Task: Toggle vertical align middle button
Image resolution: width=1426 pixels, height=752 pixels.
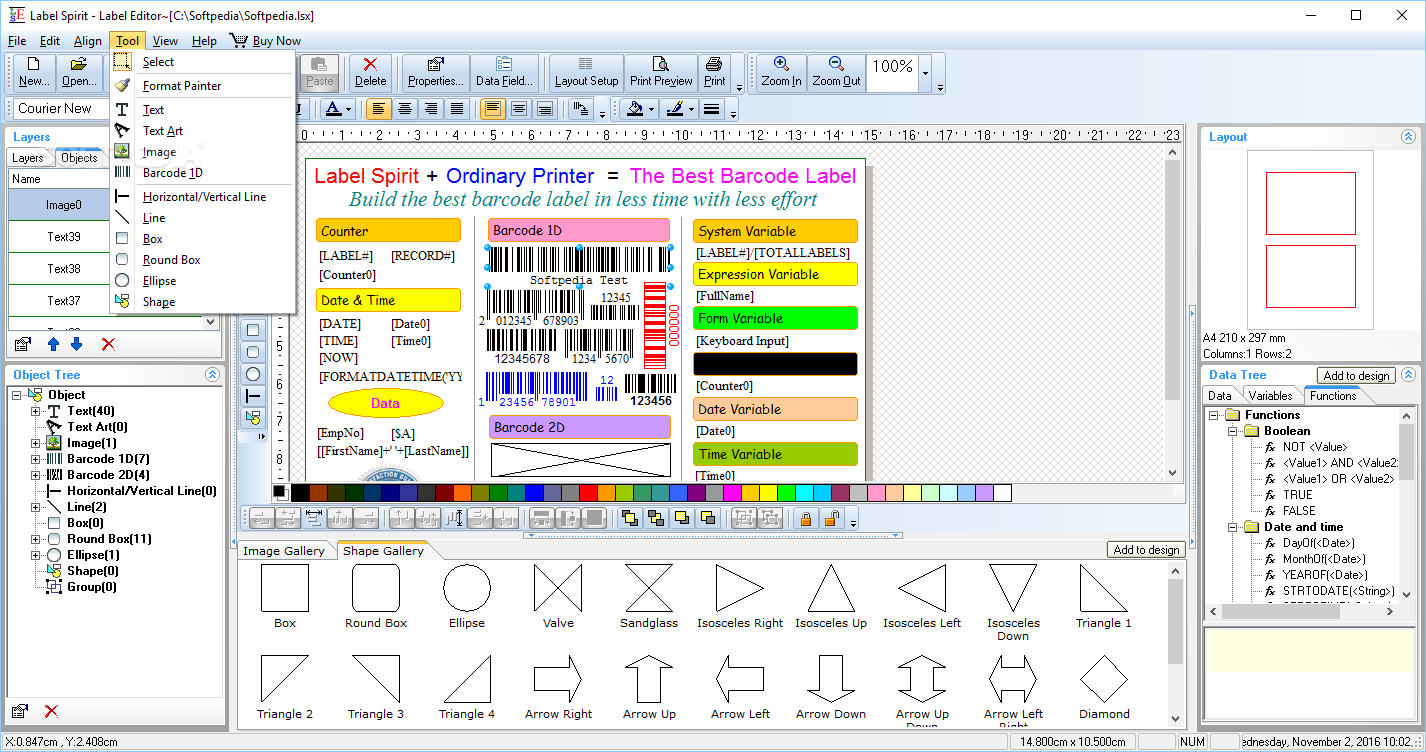Action: (x=519, y=109)
